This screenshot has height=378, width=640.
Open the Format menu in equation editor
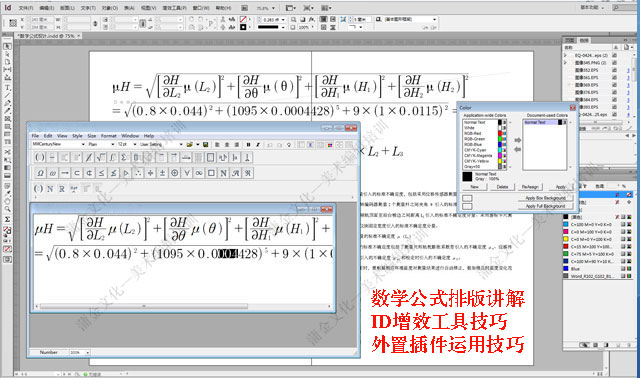pyautogui.click(x=109, y=136)
